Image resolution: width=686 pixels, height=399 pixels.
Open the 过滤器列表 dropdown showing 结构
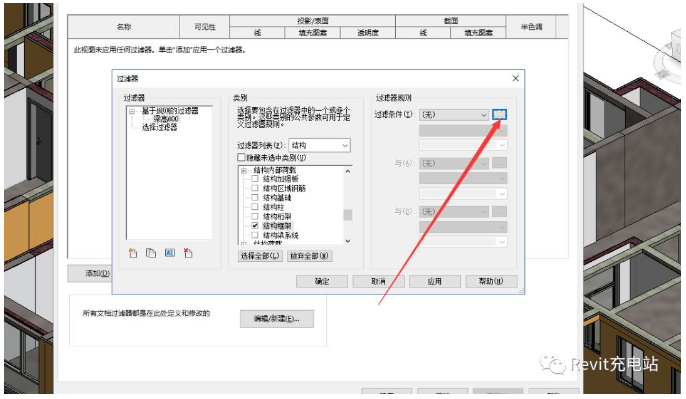[x=319, y=145]
